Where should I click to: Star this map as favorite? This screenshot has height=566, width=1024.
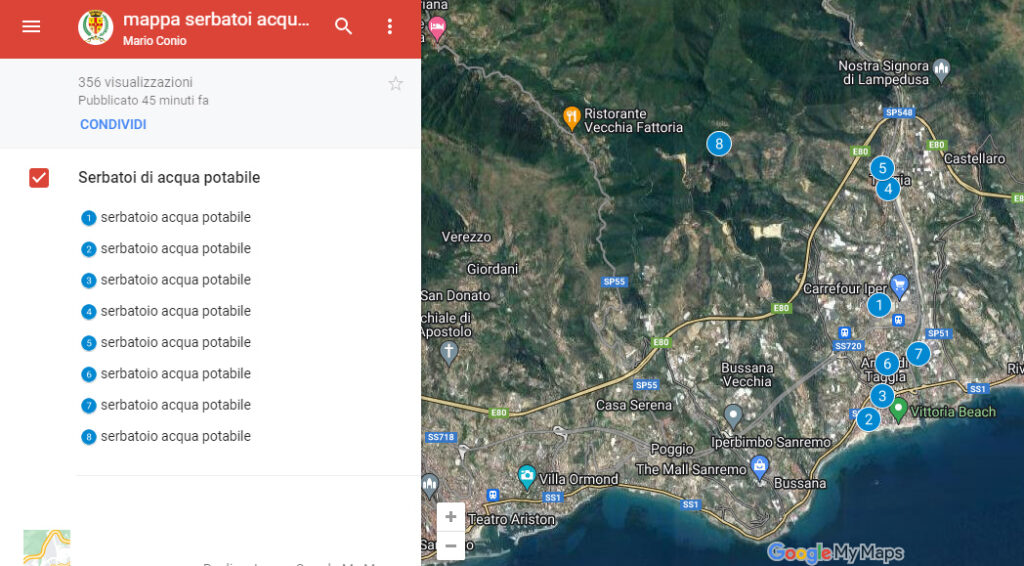(395, 84)
